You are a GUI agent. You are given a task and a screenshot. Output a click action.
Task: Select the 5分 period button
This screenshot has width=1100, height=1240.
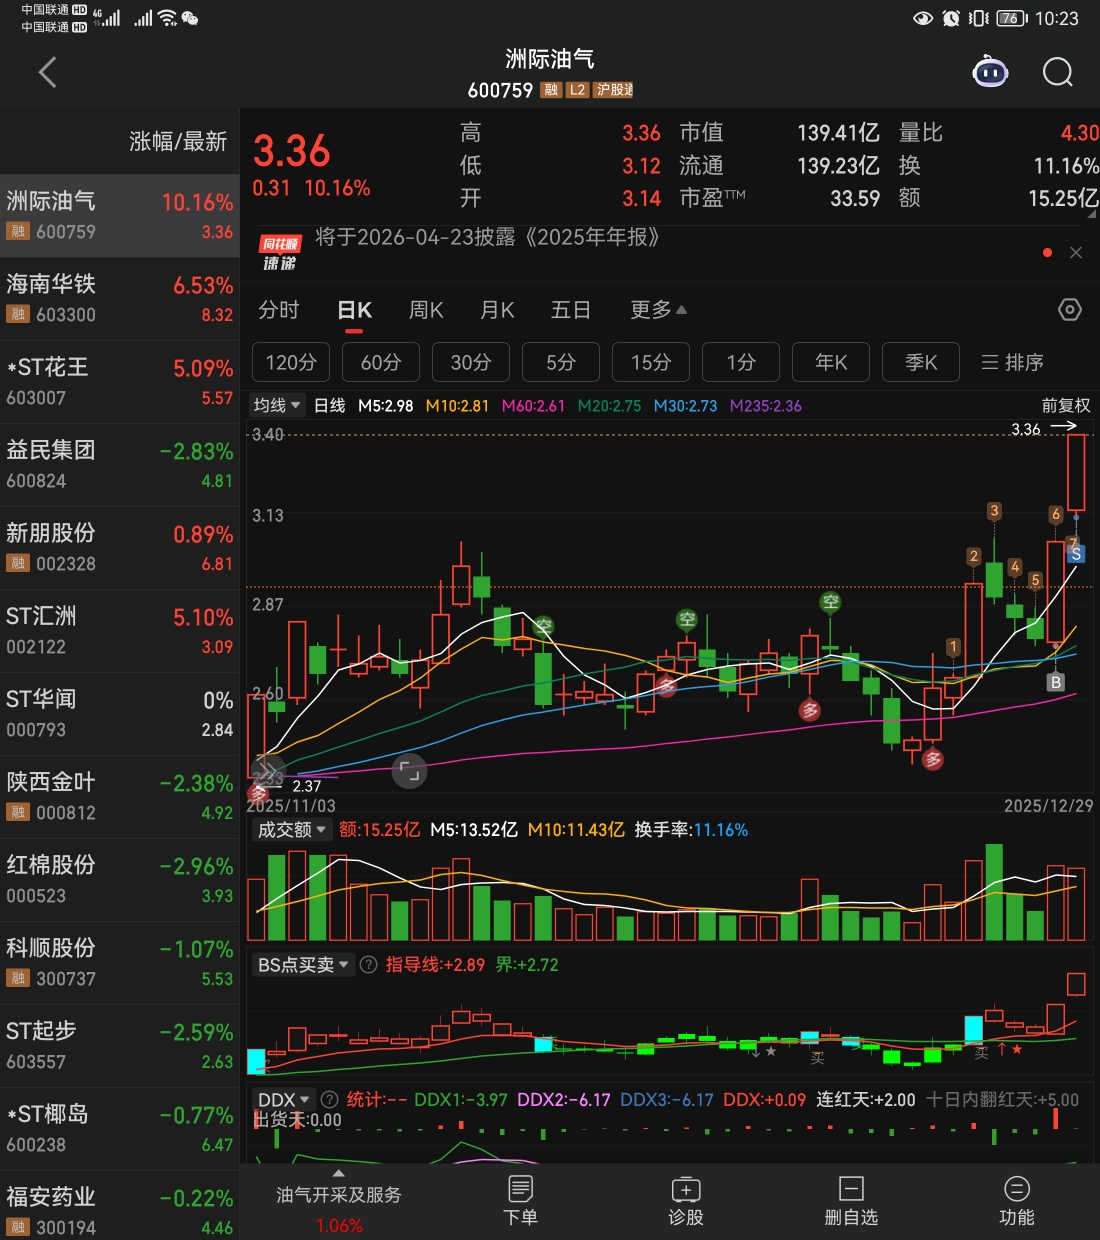tap(561, 362)
